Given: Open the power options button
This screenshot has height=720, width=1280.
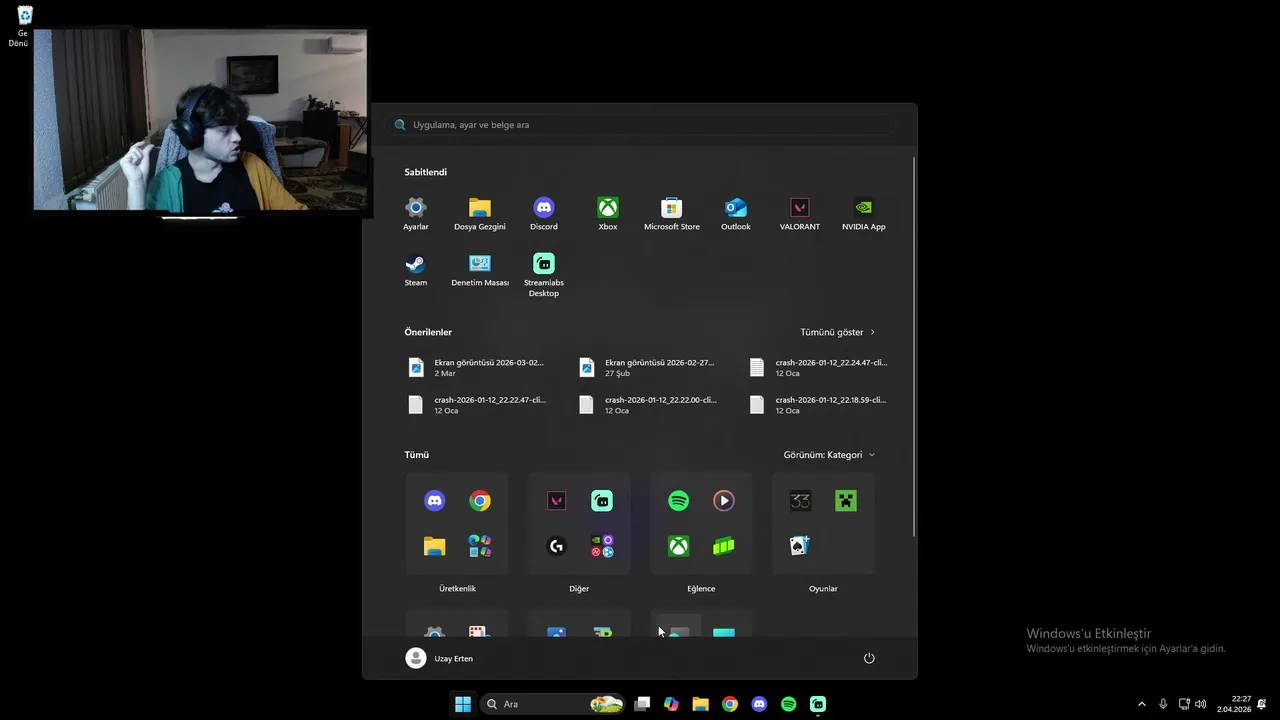Looking at the screenshot, I should tap(869, 658).
